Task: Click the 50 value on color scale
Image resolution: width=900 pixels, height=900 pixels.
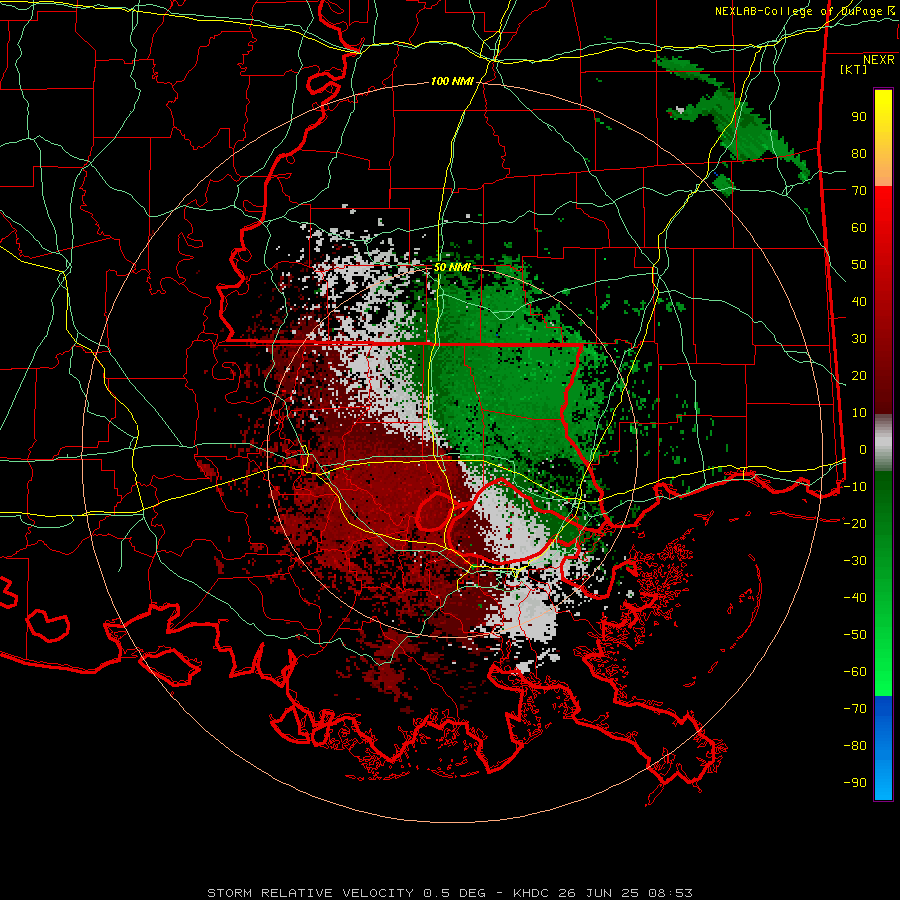Action: click(x=859, y=265)
